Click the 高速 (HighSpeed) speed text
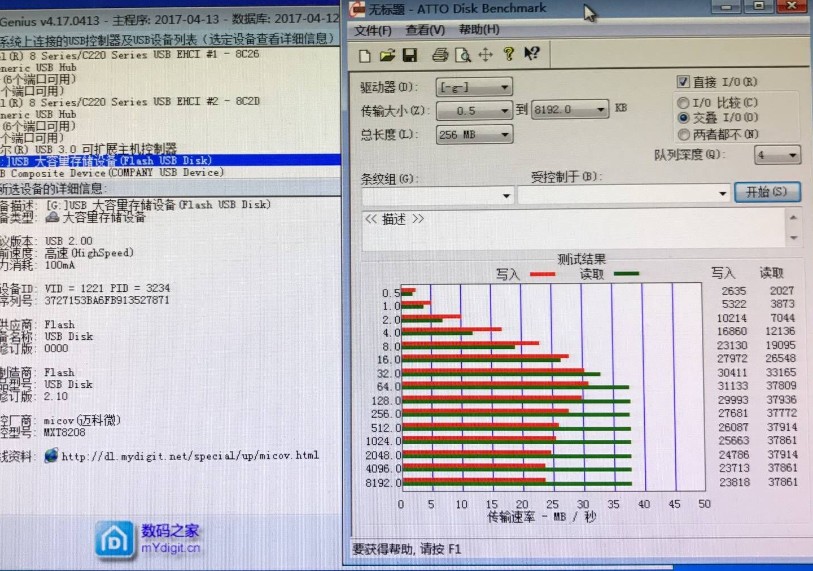Image resolution: width=813 pixels, height=571 pixels. pos(89,253)
